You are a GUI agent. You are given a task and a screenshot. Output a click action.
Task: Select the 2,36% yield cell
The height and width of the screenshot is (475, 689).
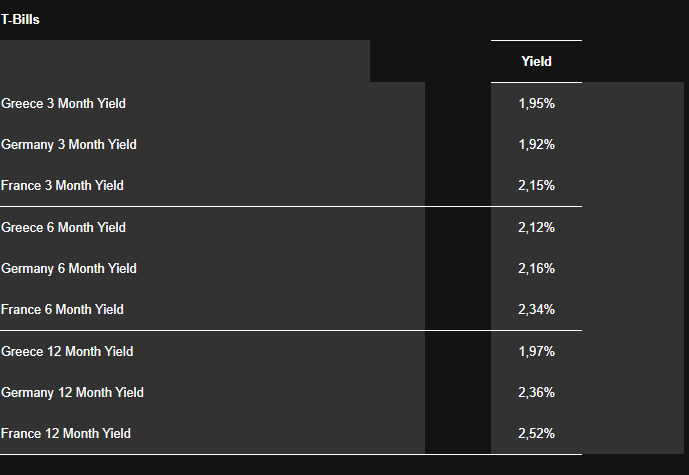pyautogui.click(x=536, y=393)
